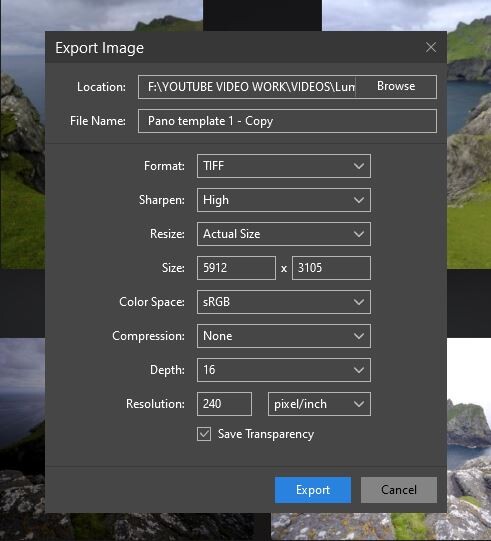Uncheck the Save Transparency checkbox
The width and height of the screenshot is (491, 541).
tap(204, 434)
